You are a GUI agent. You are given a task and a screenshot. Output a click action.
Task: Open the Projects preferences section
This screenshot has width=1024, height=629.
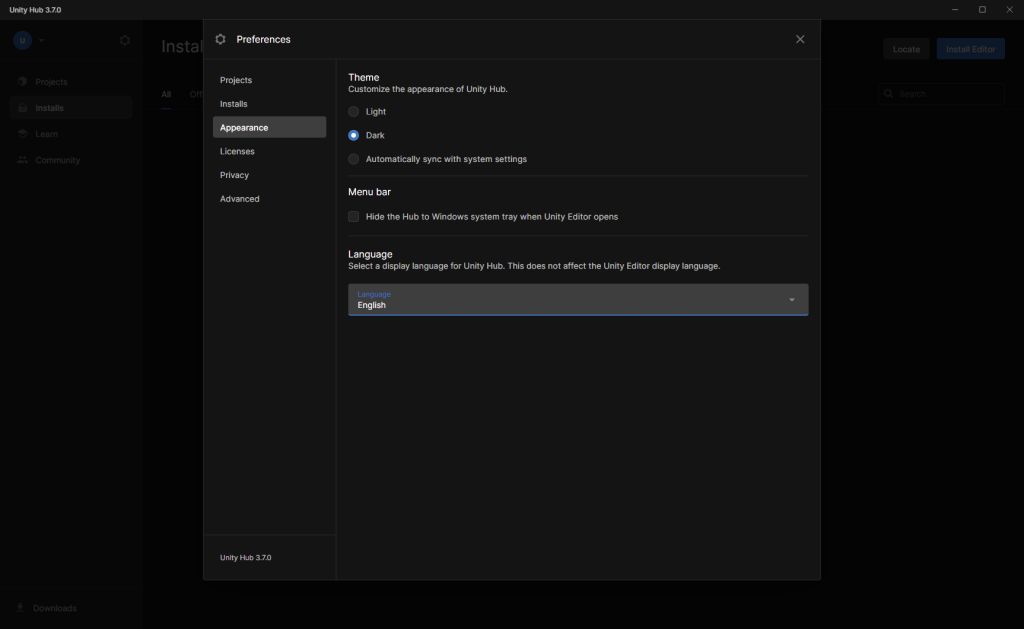[269, 80]
